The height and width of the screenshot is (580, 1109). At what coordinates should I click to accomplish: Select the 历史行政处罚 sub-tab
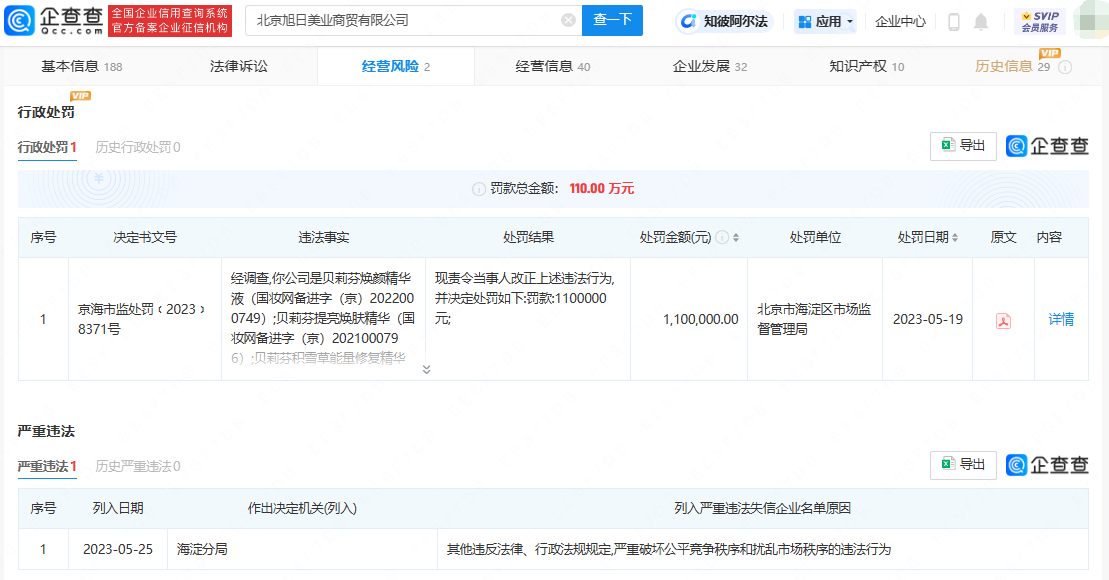(x=137, y=147)
